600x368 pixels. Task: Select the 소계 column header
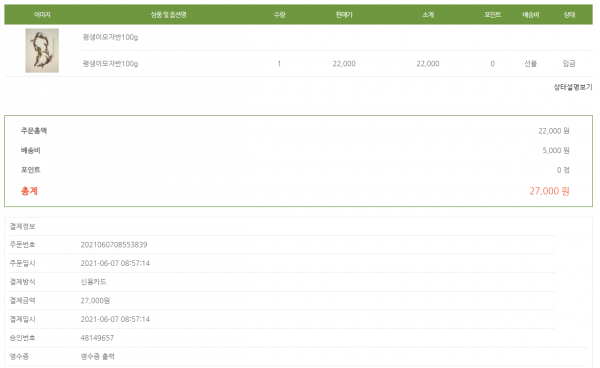coord(428,15)
